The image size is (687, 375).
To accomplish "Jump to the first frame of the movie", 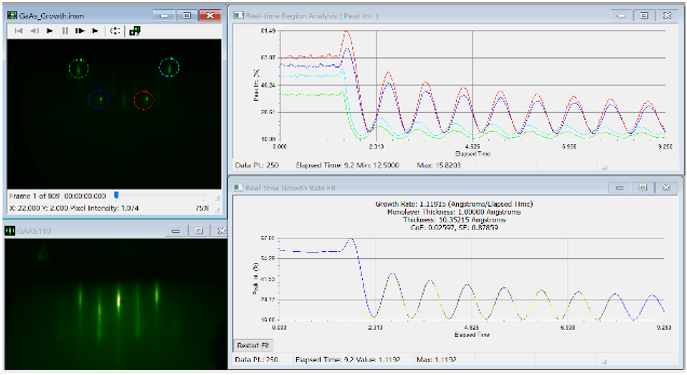I will tap(18, 31).
